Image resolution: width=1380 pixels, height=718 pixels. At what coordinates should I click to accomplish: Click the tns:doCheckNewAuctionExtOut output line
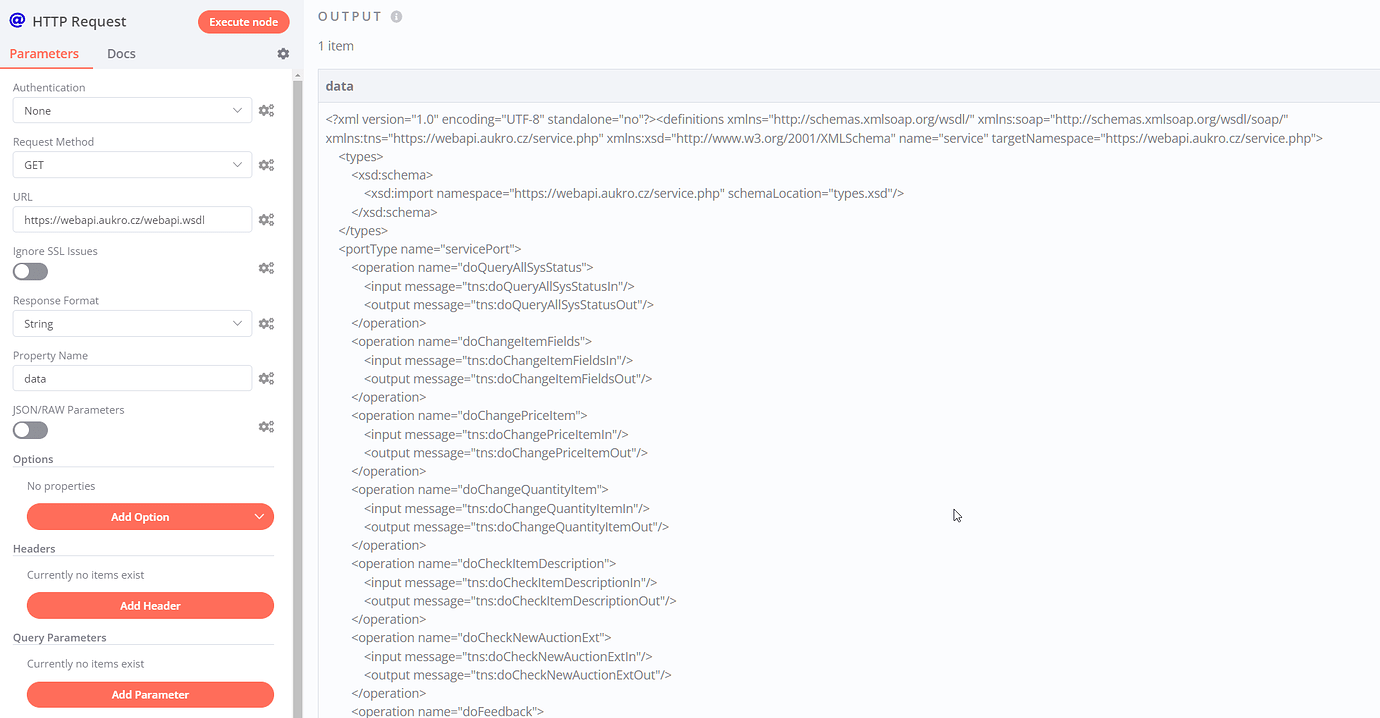(518, 674)
